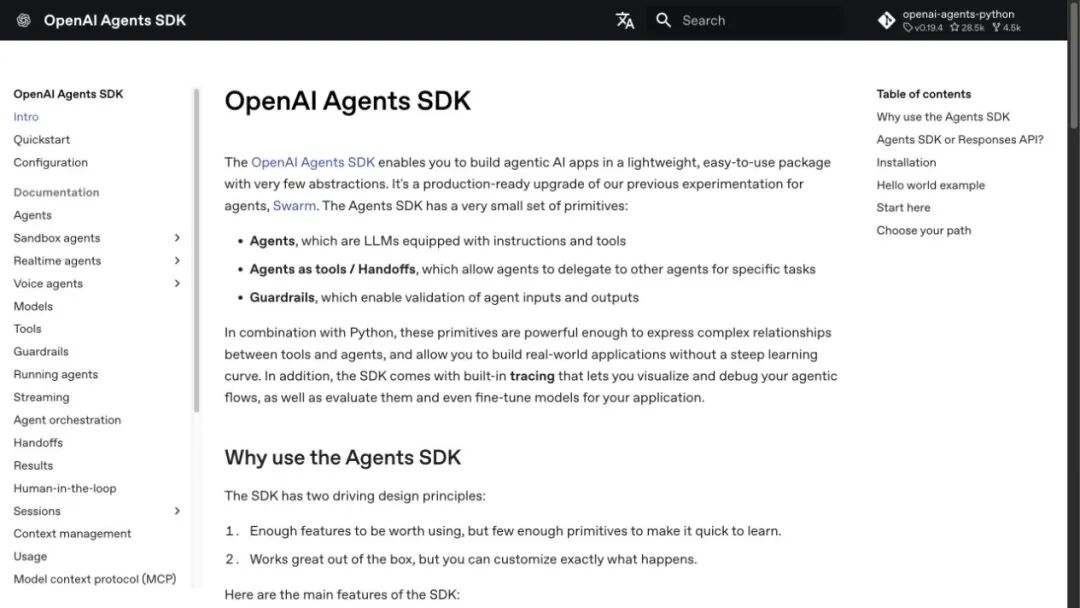
Task: Open the Configuration page
Action: point(50,163)
